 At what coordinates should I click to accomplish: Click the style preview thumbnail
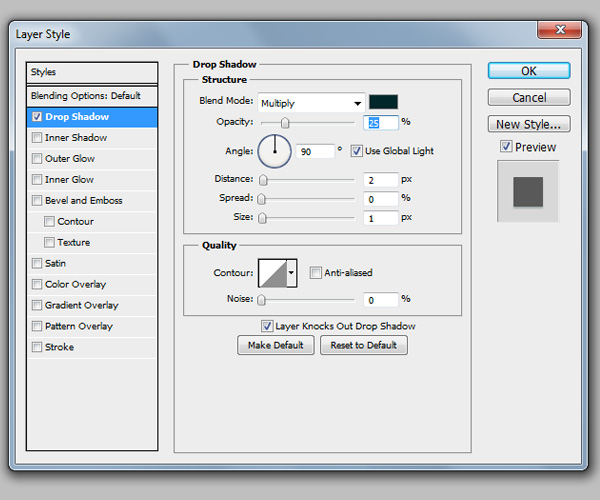pos(528,191)
